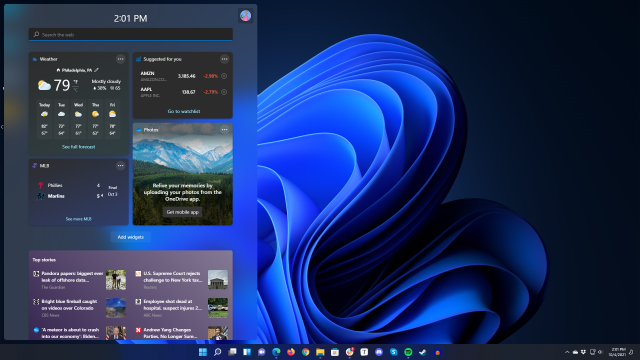The height and width of the screenshot is (360, 640).
Task: Switch temperature unit to Celsius
Action: tap(76, 89)
